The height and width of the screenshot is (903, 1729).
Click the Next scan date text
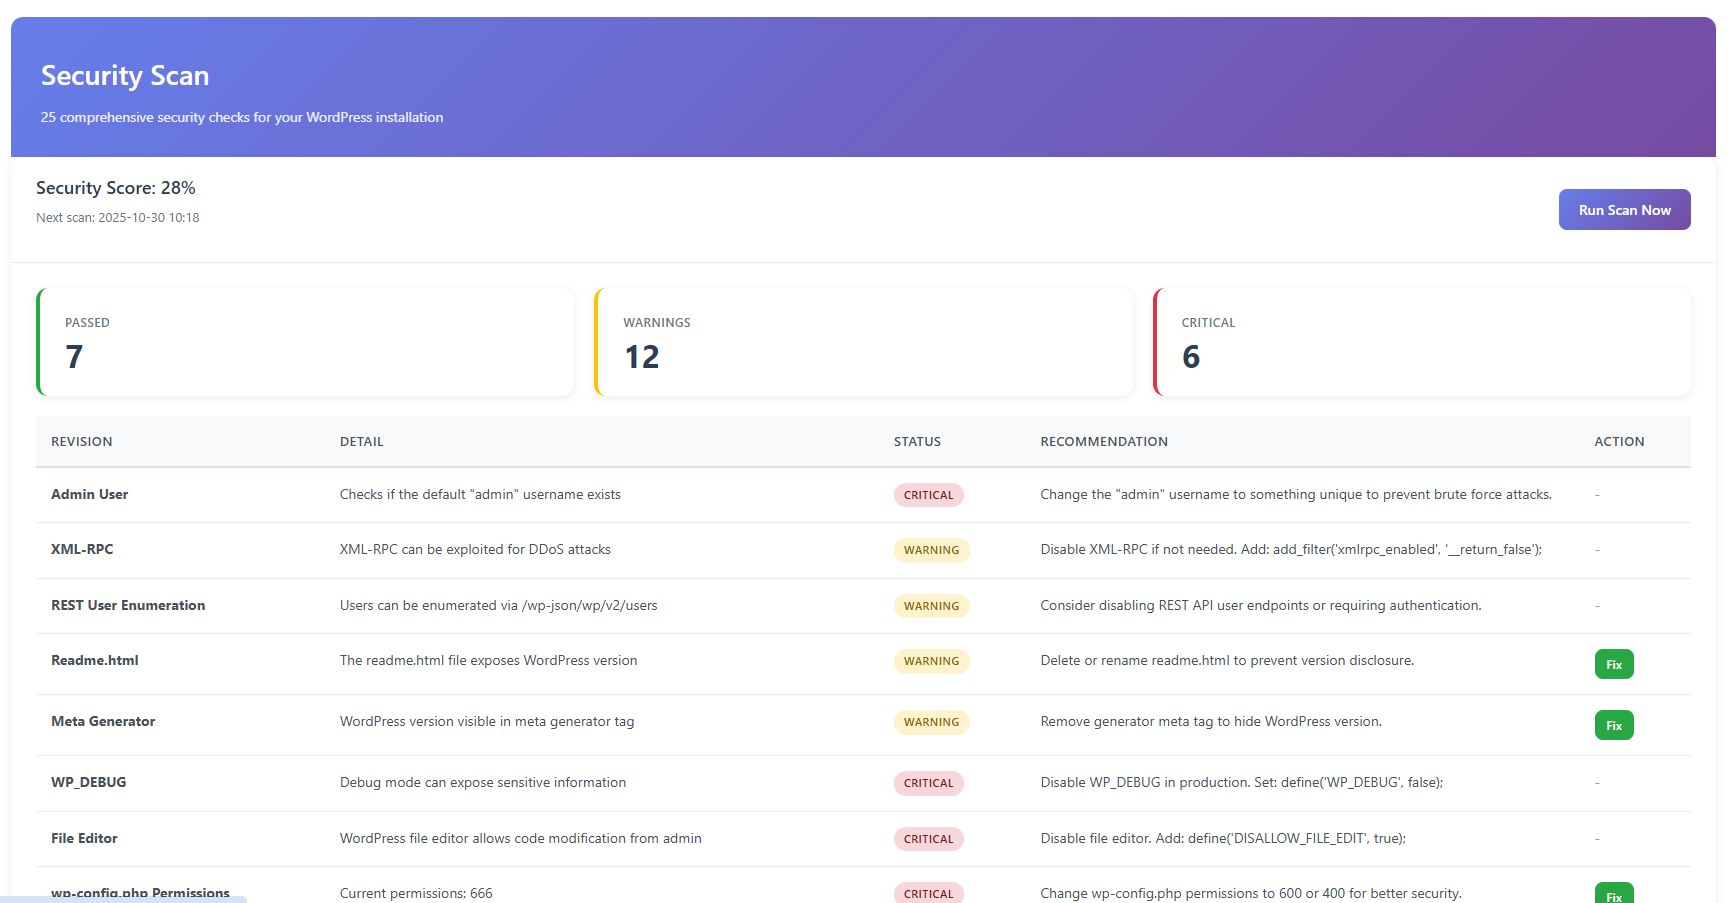(118, 217)
